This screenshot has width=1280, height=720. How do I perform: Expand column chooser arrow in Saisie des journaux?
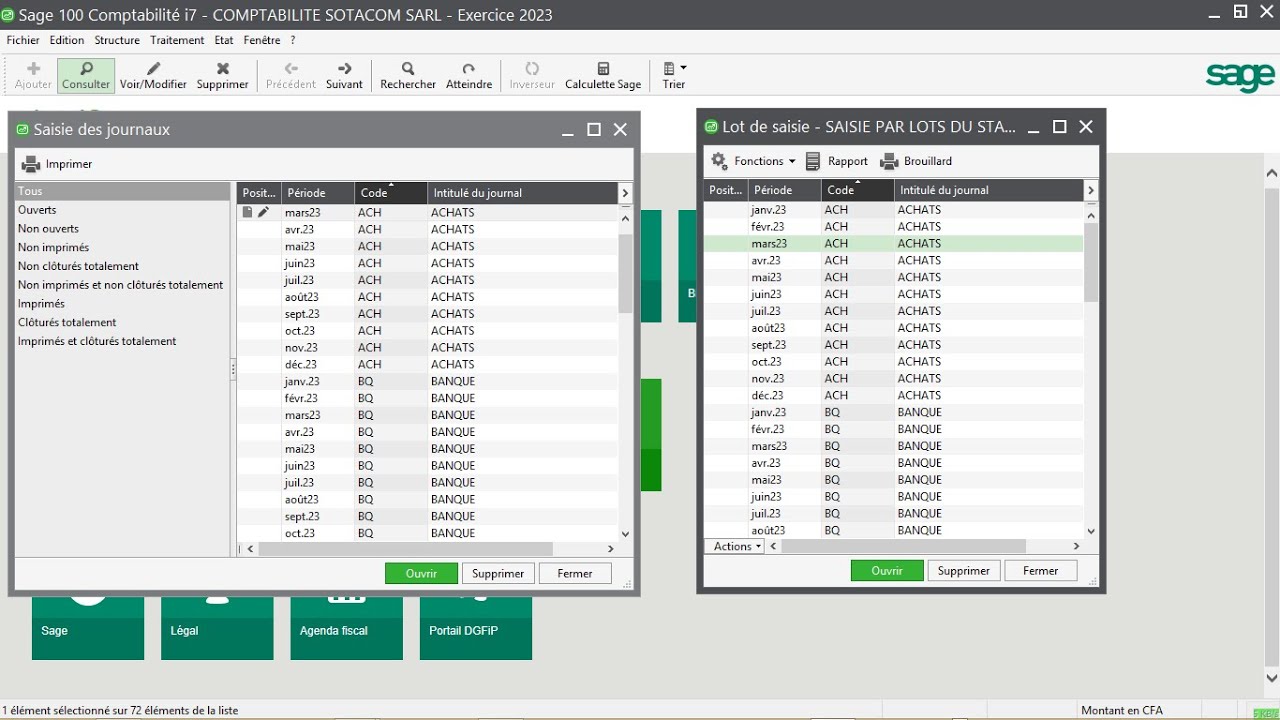pos(626,193)
